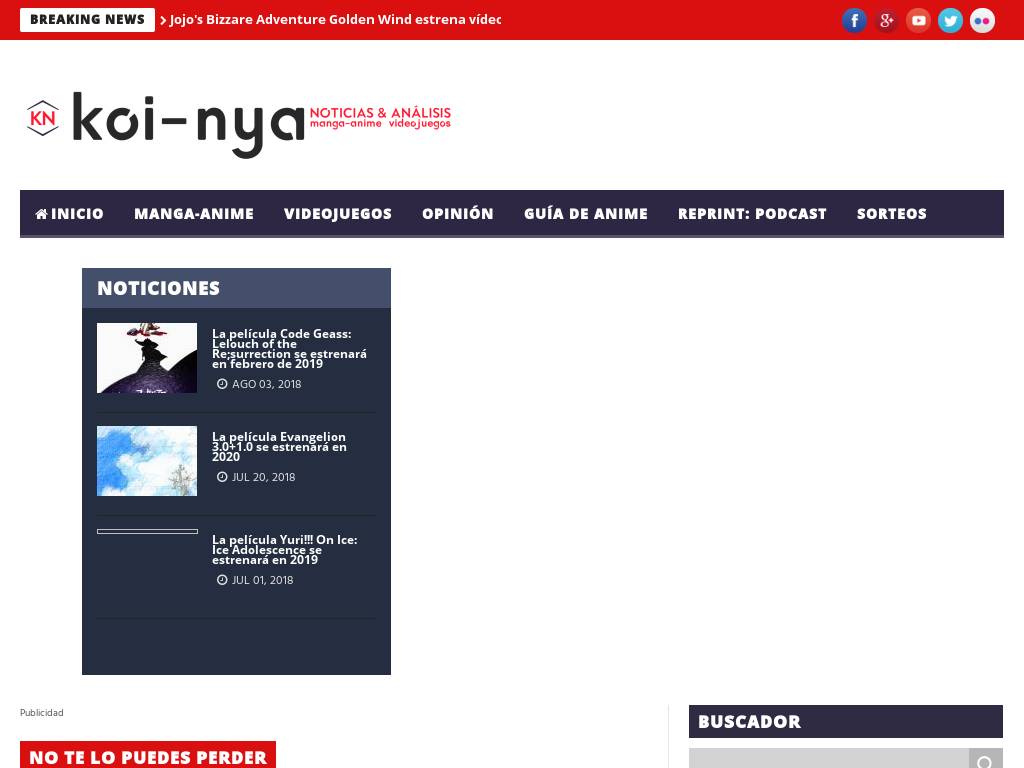Open the Videojuegos menu
Viewport: 1024px width, 768px height.
coord(338,214)
